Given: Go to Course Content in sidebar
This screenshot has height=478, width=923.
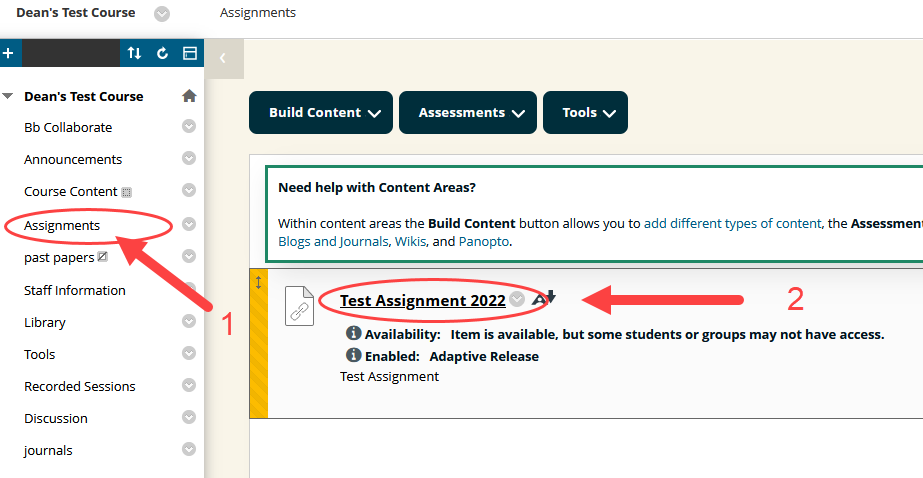Looking at the screenshot, I should (71, 191).
